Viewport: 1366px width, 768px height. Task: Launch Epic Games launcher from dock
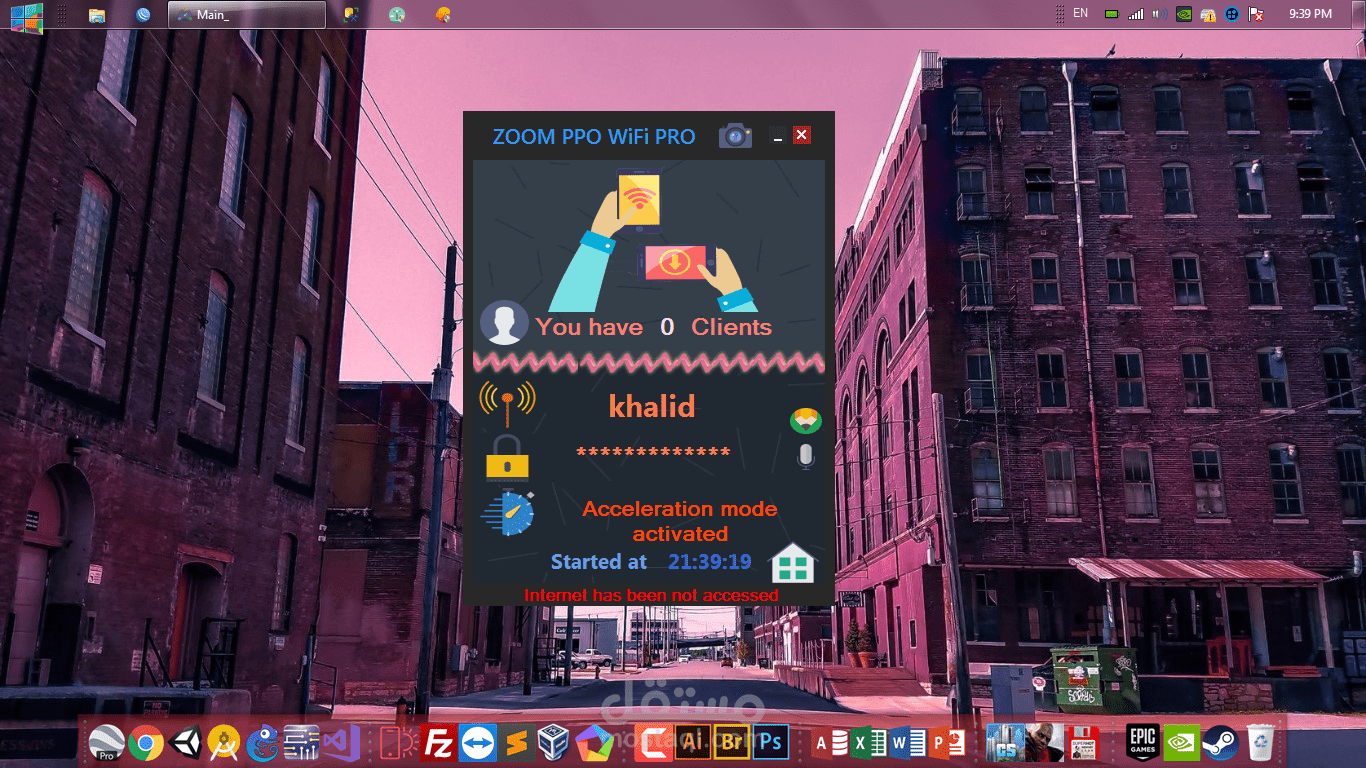tap(1143, 743)
